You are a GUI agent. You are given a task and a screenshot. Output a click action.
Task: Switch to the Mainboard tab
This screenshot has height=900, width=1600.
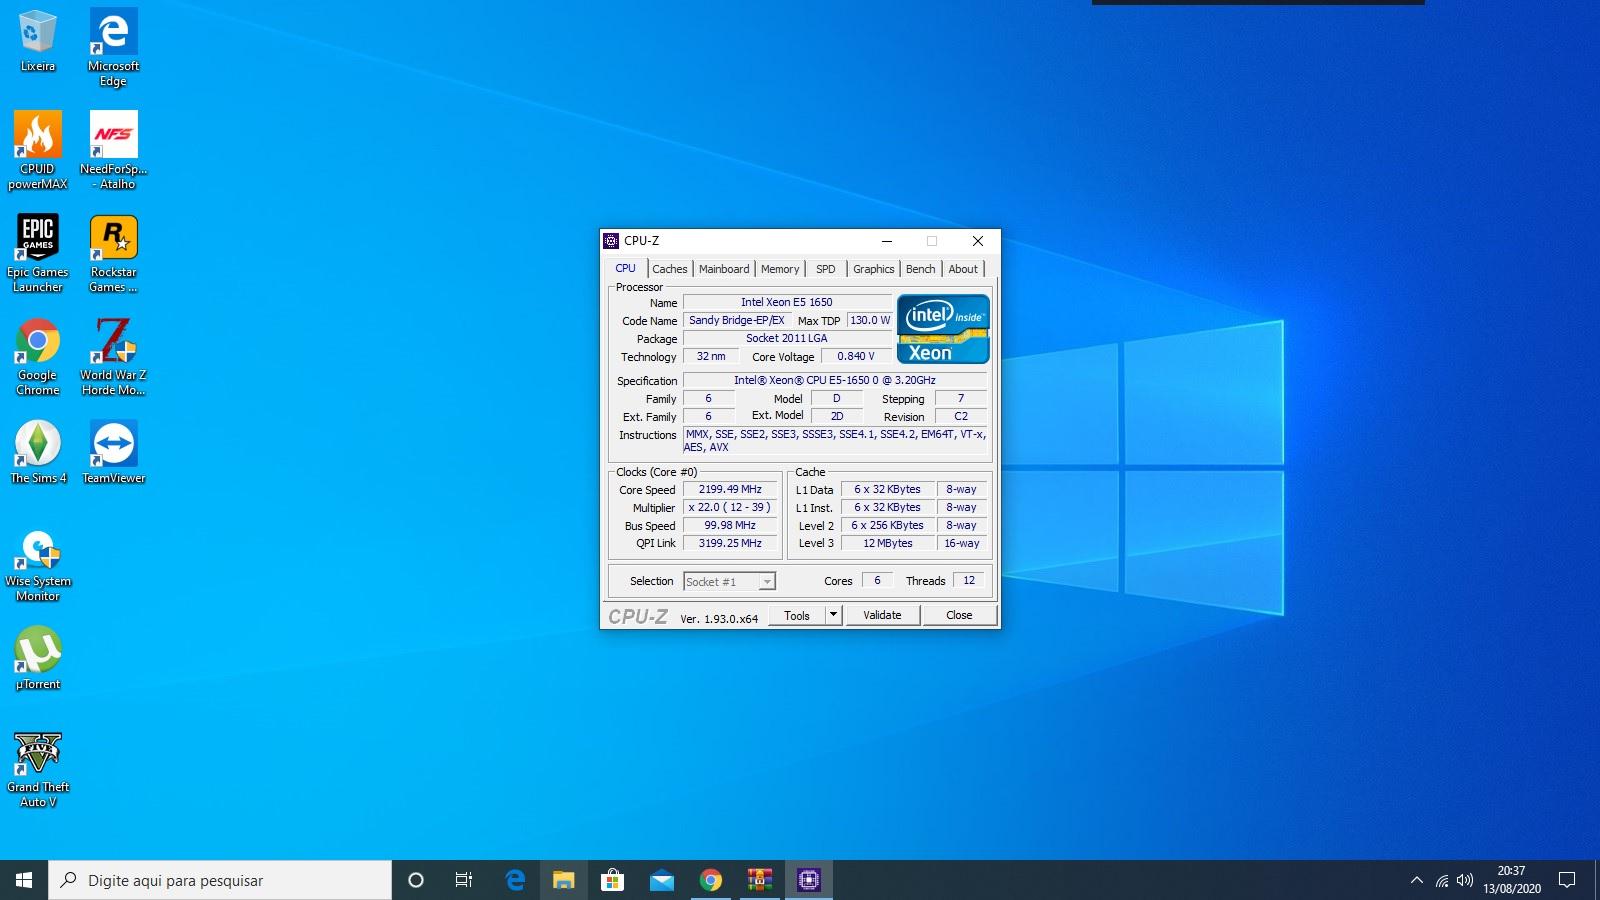pyautogui.click(x=724, y=269)
